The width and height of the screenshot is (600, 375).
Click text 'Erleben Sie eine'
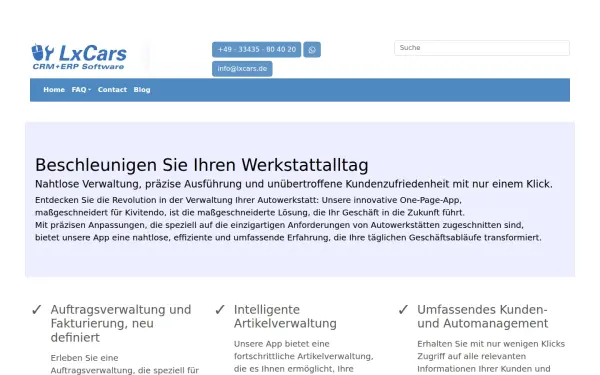84,358
